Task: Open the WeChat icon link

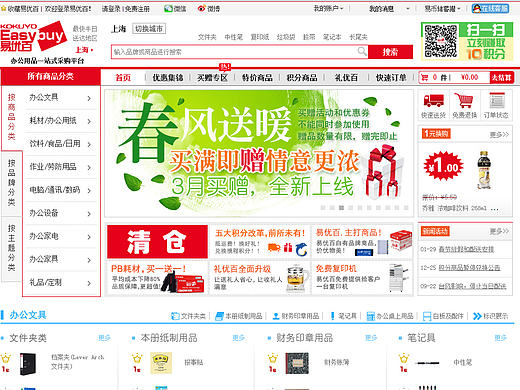Action: coord(168,9)
